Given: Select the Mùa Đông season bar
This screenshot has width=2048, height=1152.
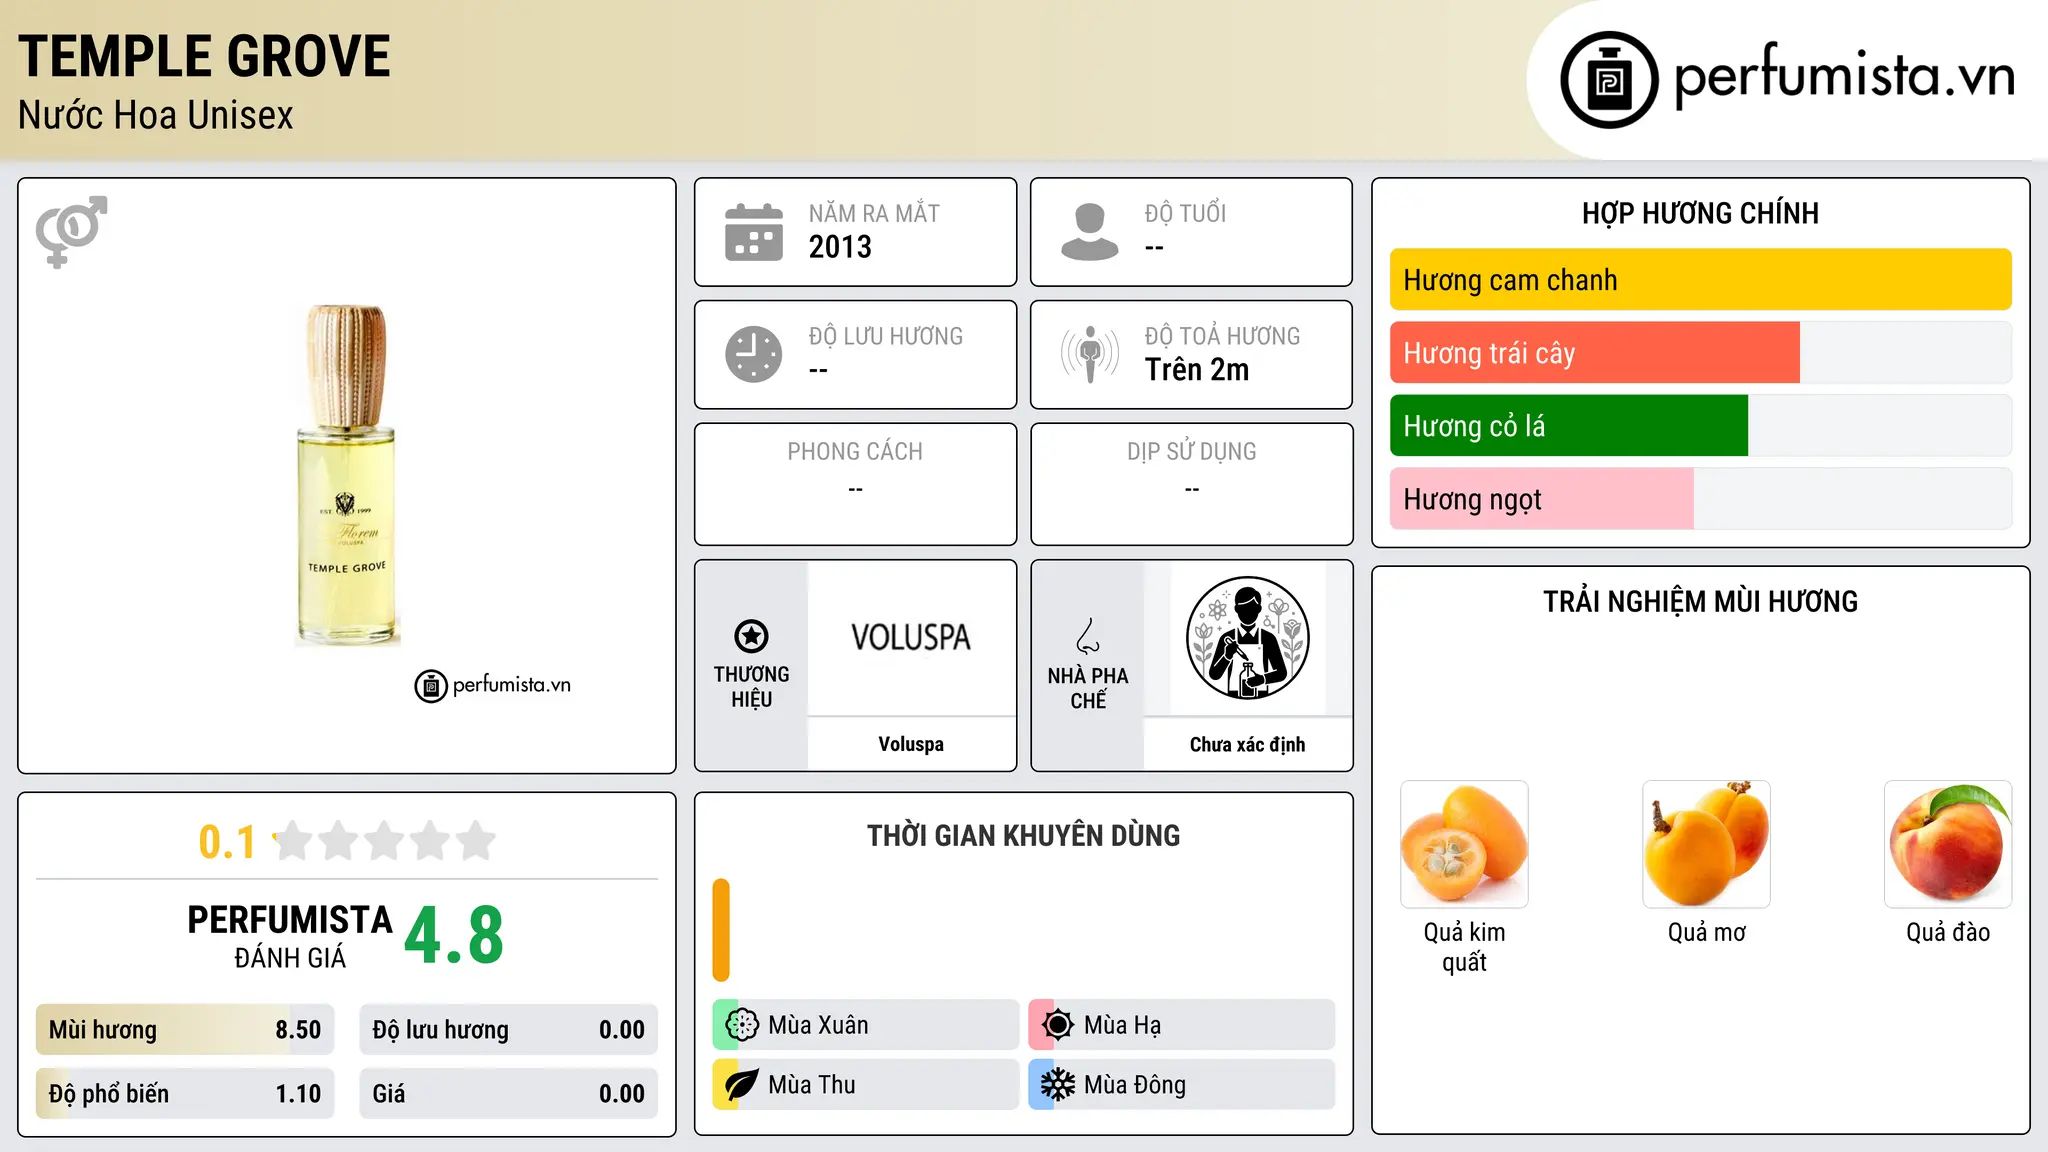Looking at the screenshot, I should pos(1182,1085).
